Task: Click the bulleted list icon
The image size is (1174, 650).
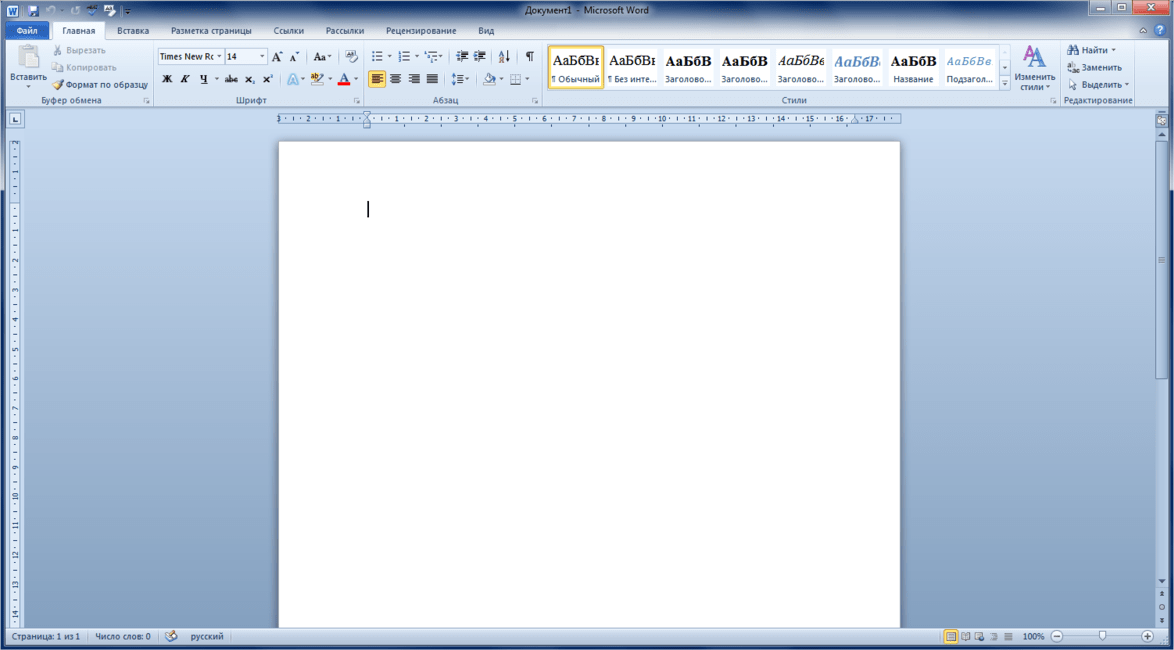Action: click(377, 57)
